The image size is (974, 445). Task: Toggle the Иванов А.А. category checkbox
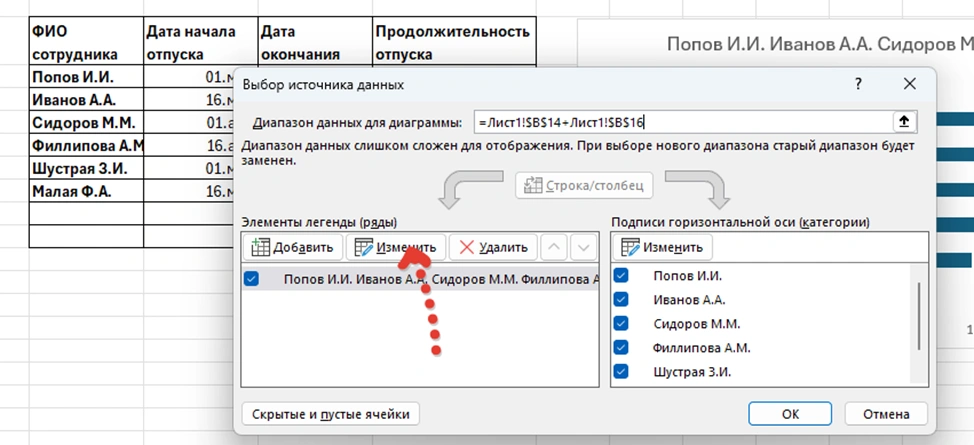point(620,300)
